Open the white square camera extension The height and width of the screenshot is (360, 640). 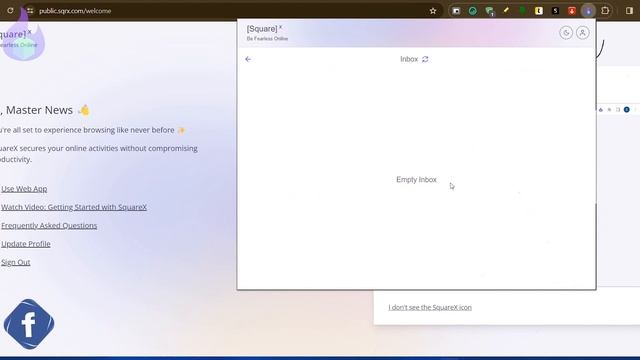coord(456,11)
